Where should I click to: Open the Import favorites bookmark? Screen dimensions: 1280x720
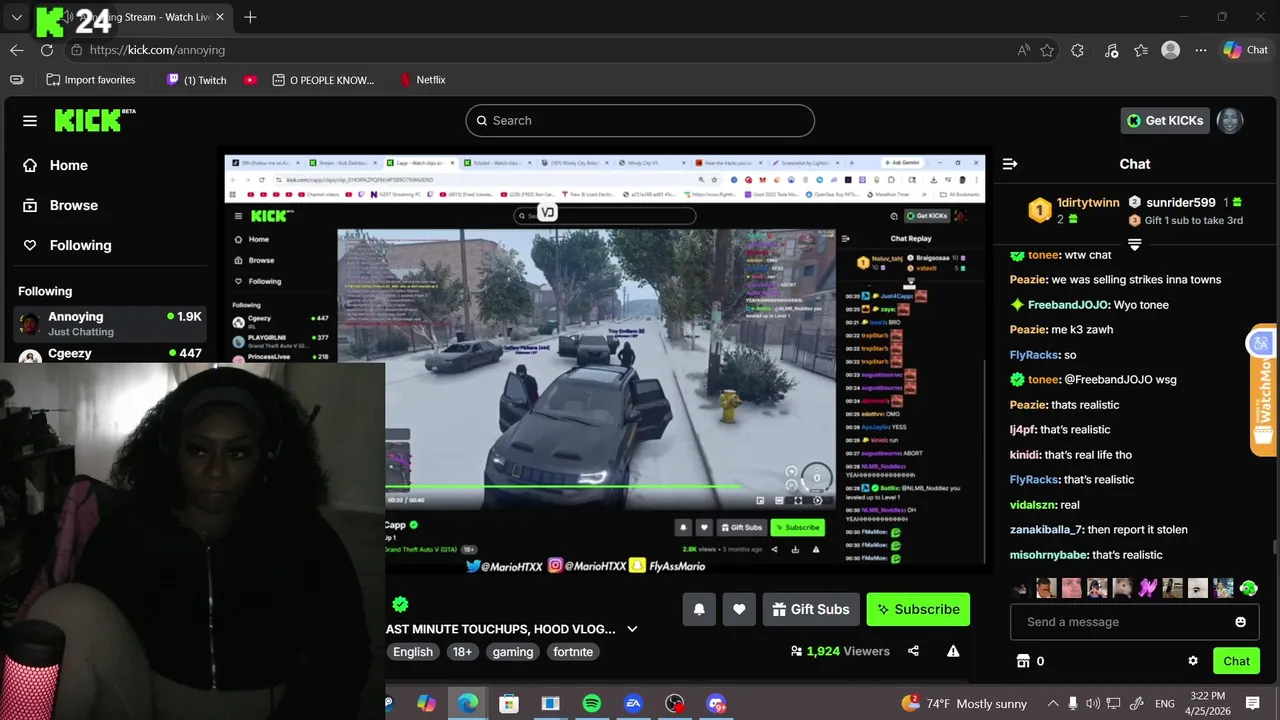91,80
